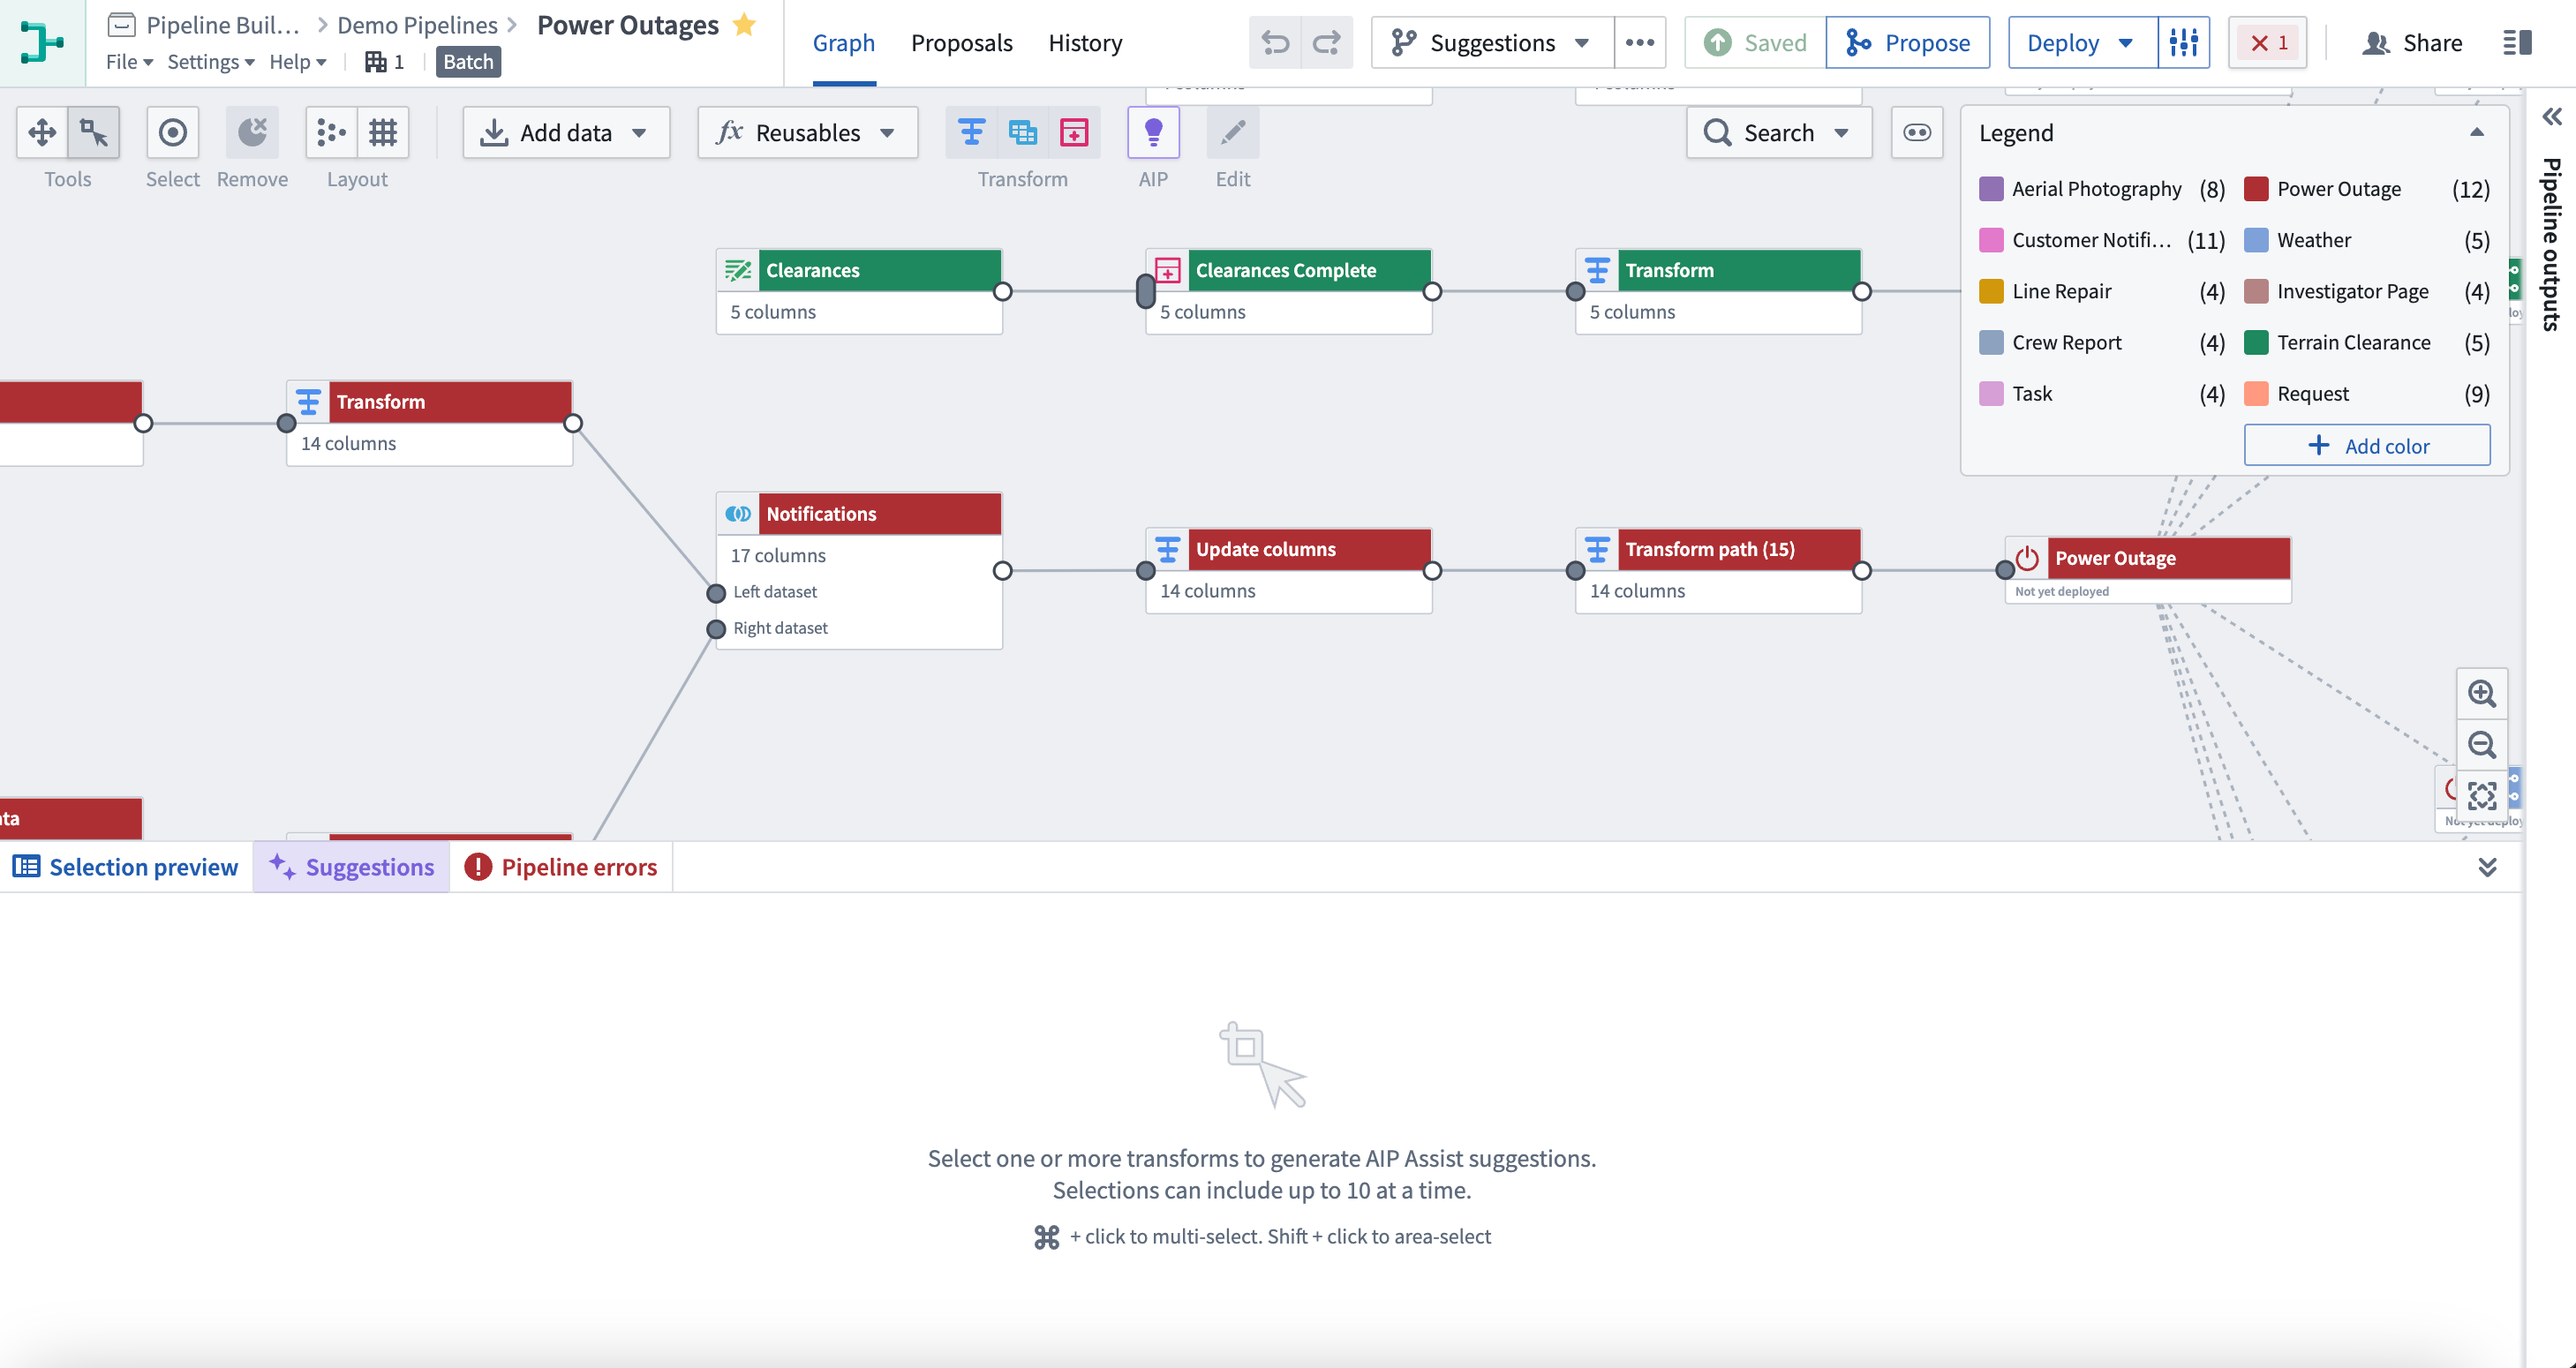Image resolution: width=2576 pixels, height=1368 pixels.
Task: Click the Clearances Complete node
Action: (x=1286, y=269)
